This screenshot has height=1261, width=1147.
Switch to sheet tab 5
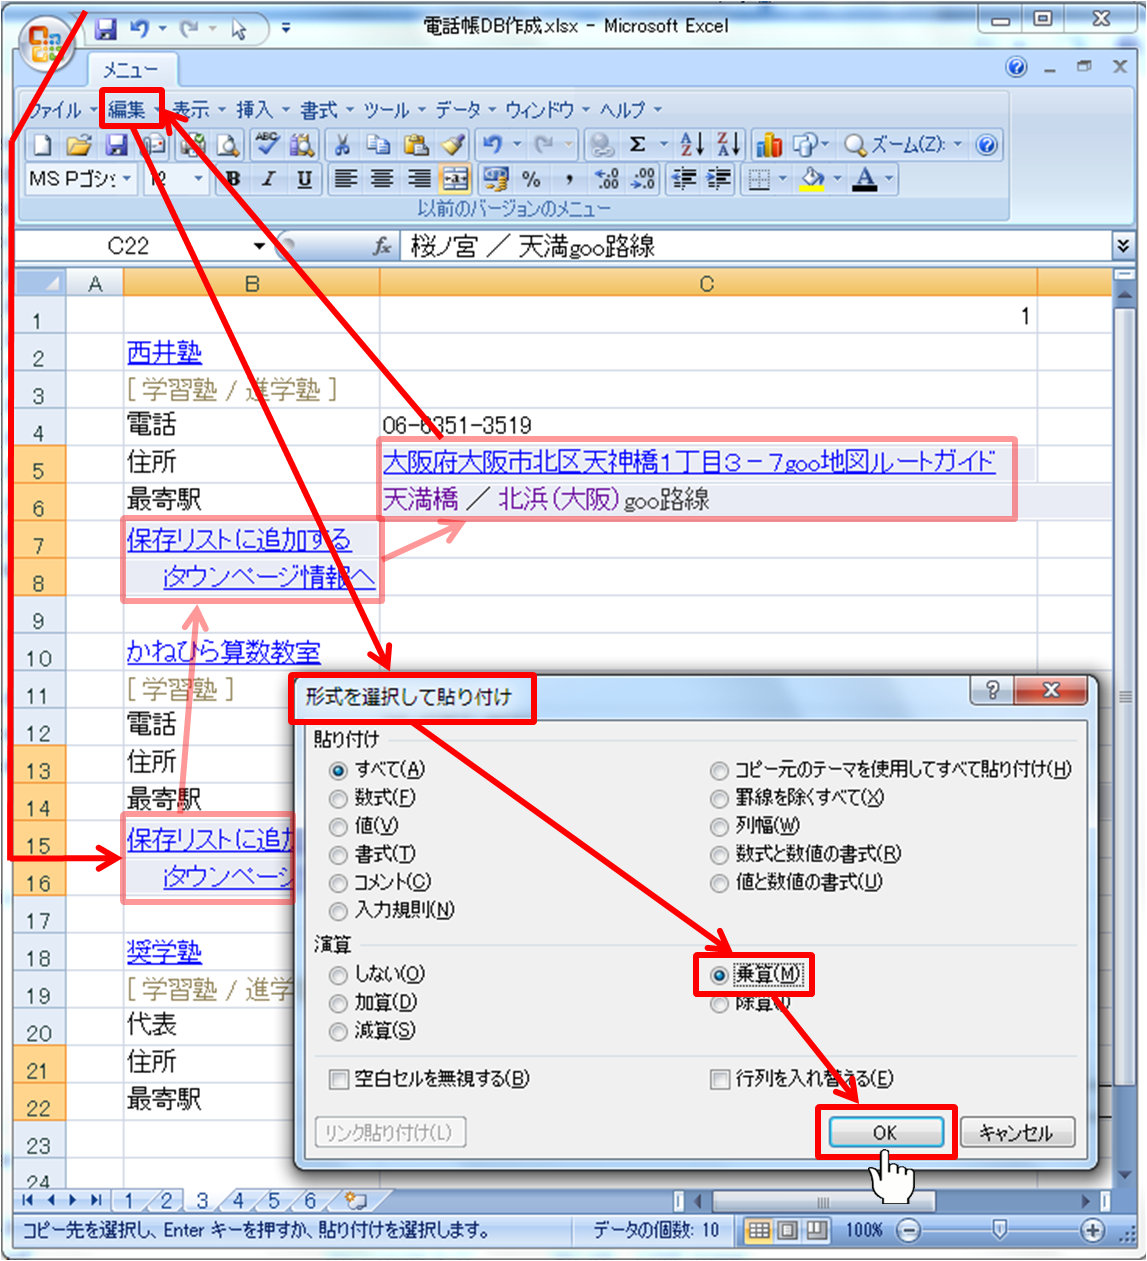(x=273, y=1201)
